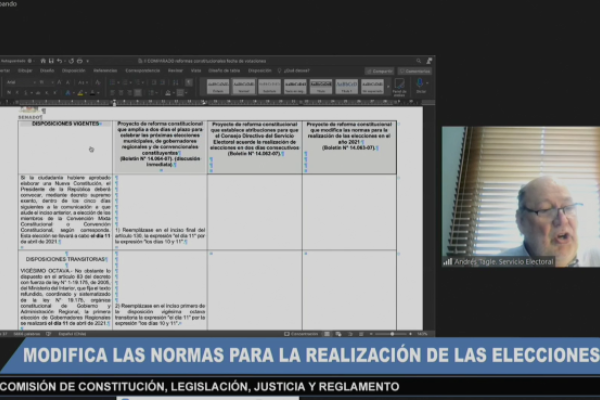Select justify alignment icon
The height and width of the screenshot is (400, 600).
pyautogui.click(x=138, y=93)
